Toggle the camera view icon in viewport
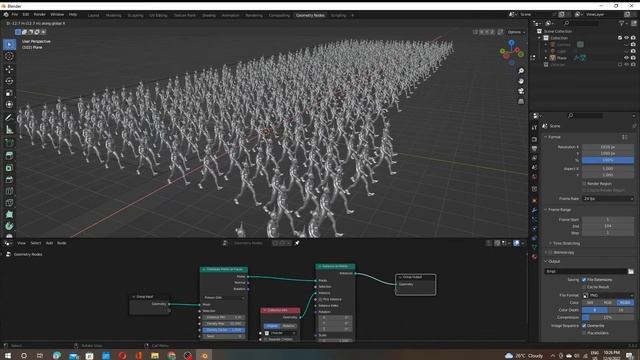The width and height of the screenshot is (640, 360). click(x=521, y=91)
